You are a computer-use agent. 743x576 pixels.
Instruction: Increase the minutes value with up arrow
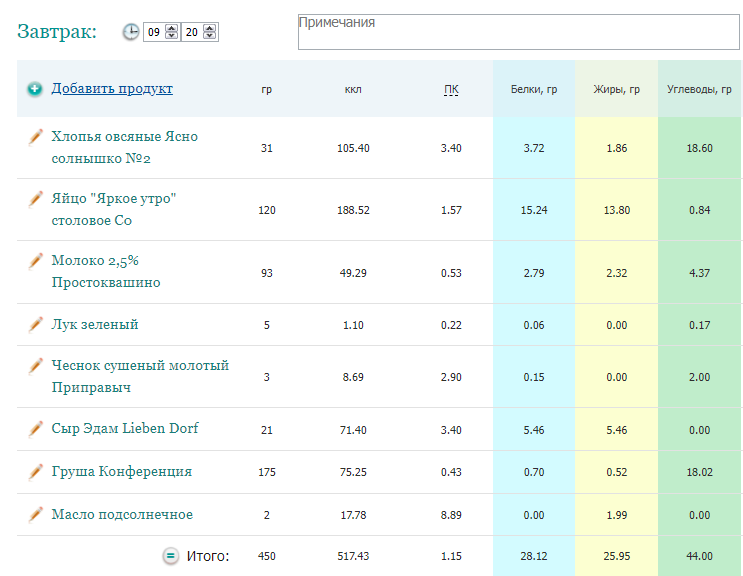209,28
